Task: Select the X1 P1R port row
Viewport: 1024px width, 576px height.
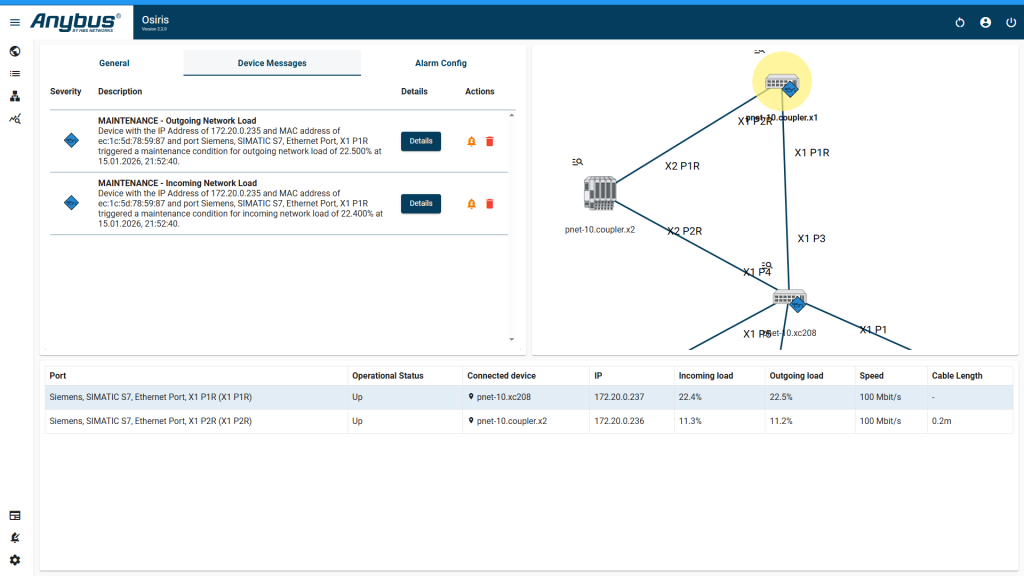Action: [529, 397]
